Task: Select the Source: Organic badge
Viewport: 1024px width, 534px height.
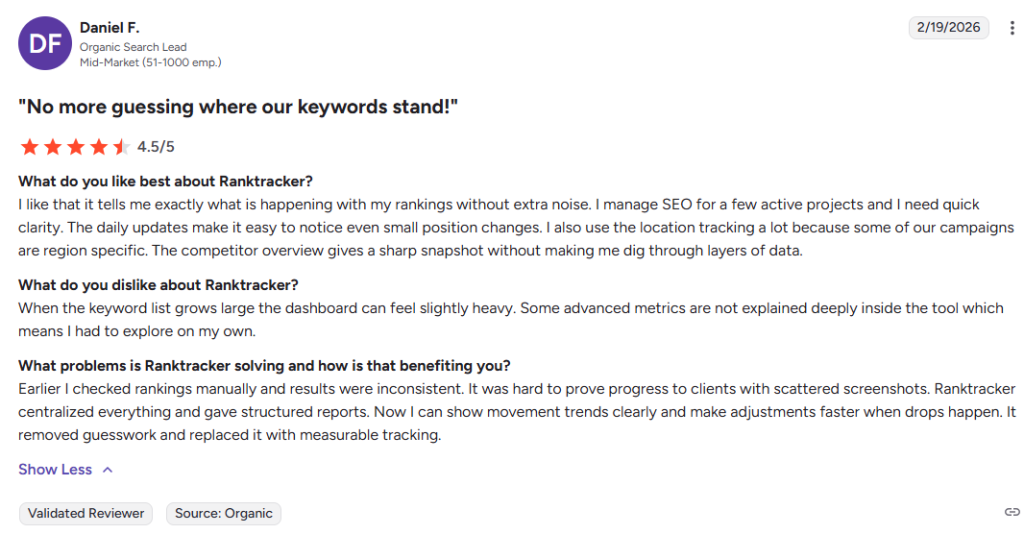Action: pyautogui.click(x=223, y=513)
